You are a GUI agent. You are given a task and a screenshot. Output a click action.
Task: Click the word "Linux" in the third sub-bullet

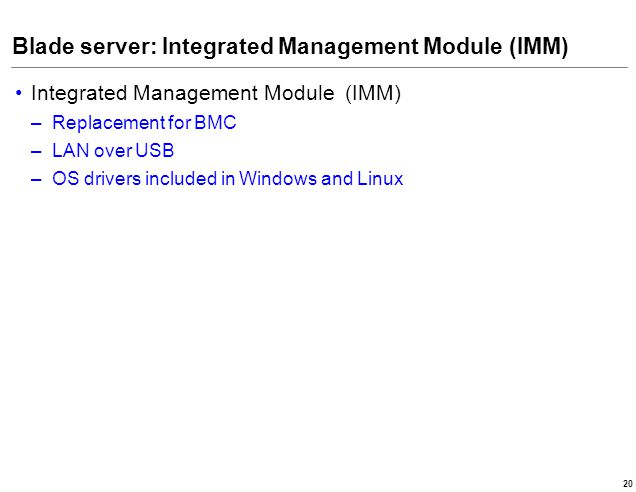pos(380,178)
